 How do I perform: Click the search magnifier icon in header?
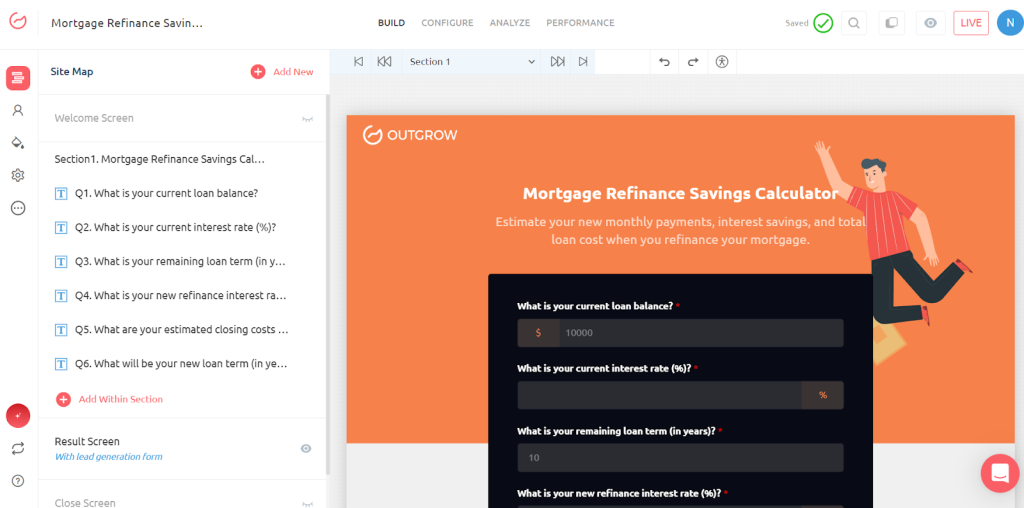853,23
